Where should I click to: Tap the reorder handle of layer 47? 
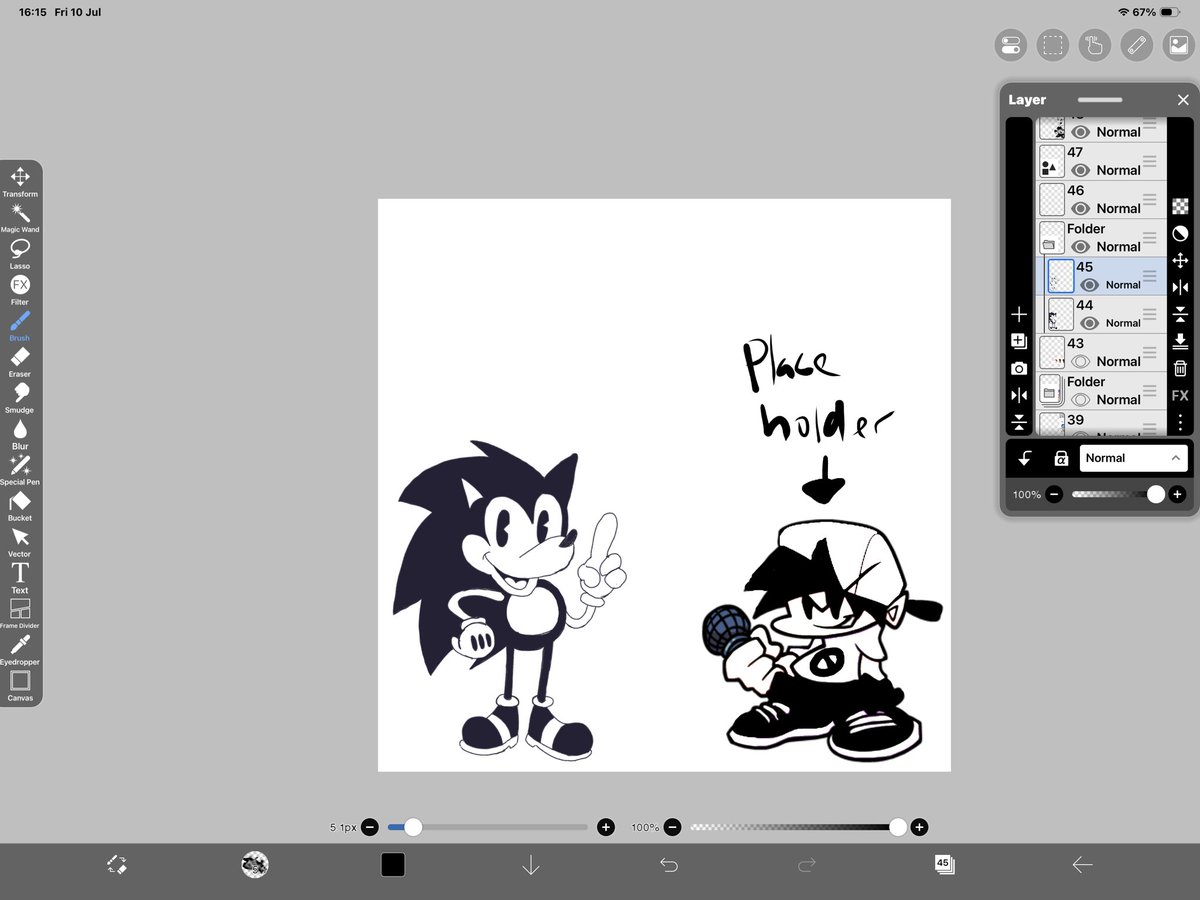[x=1150, y=161]
